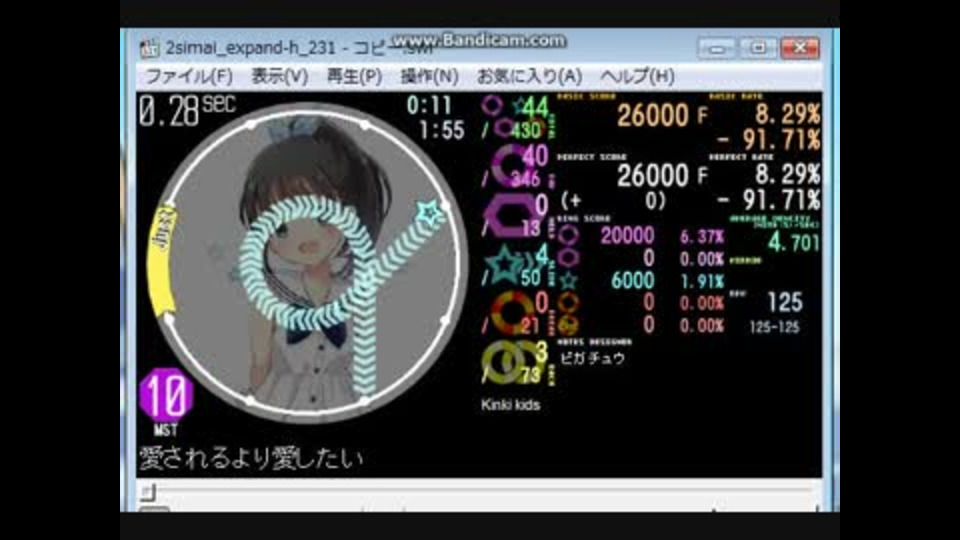Maximize the 2simai_expand window
This screenshot has height=540, width=960.
coord(758,47)
